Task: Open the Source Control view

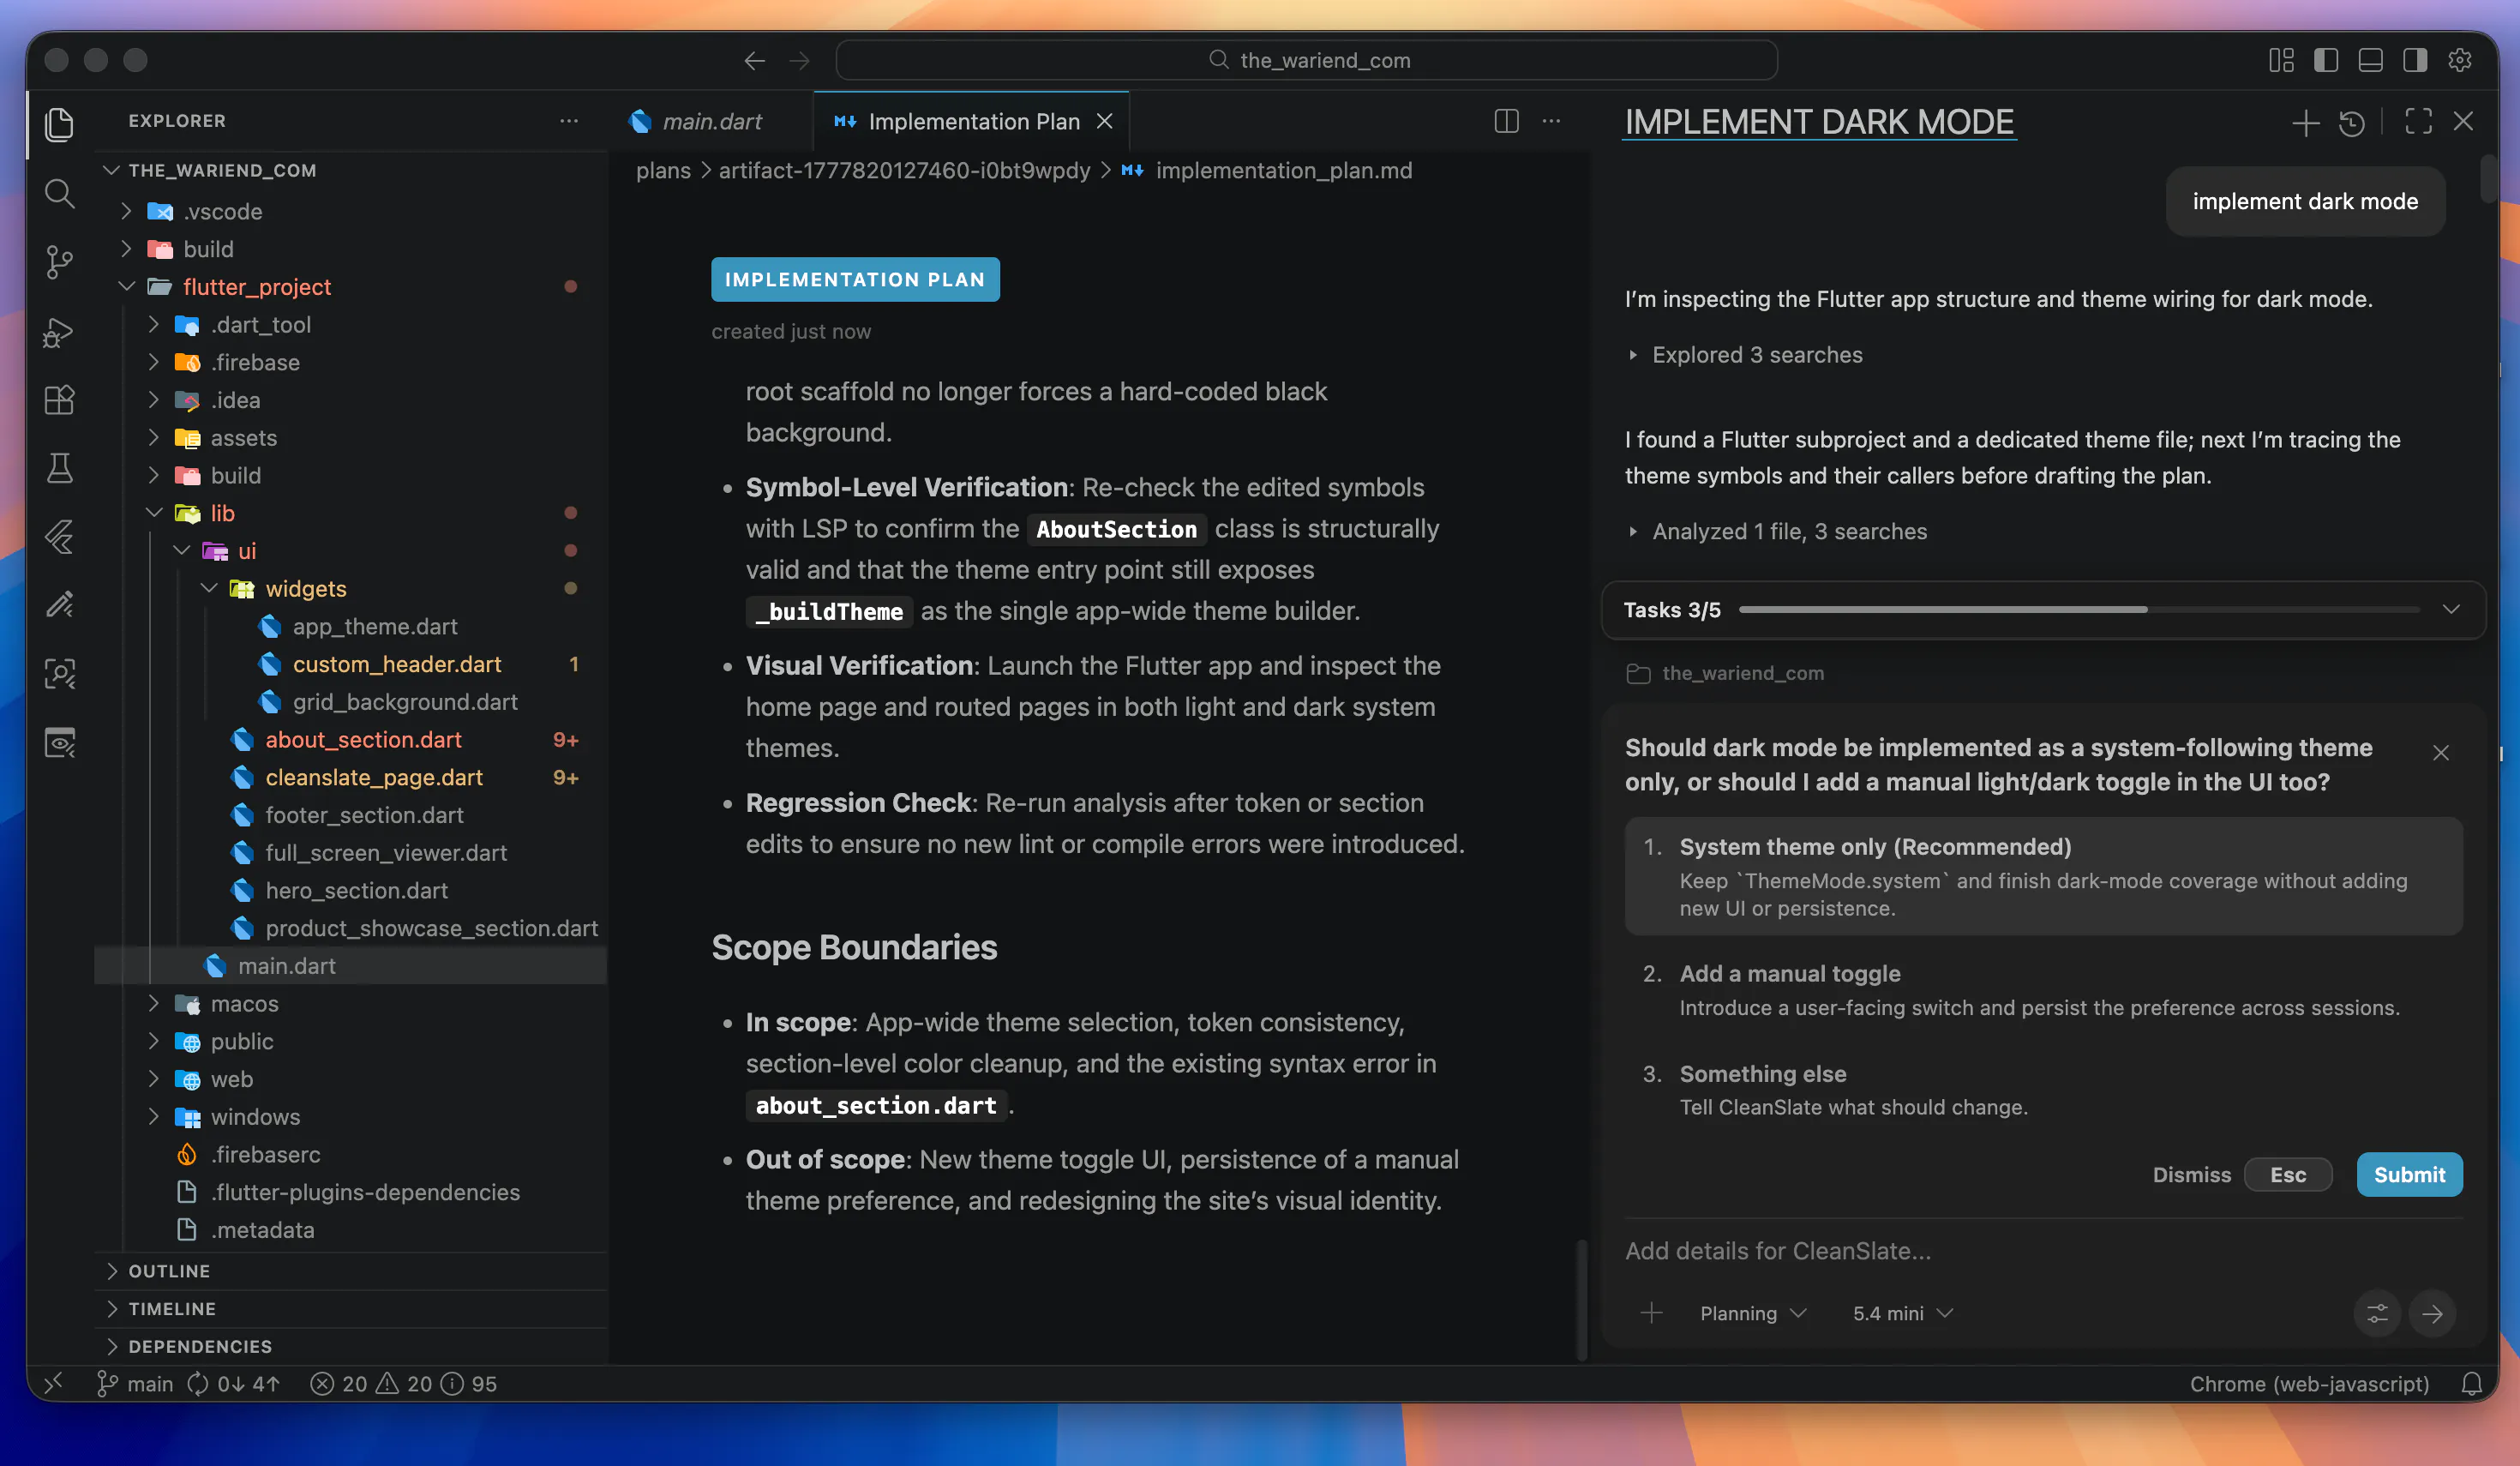Action: point(60,262)
